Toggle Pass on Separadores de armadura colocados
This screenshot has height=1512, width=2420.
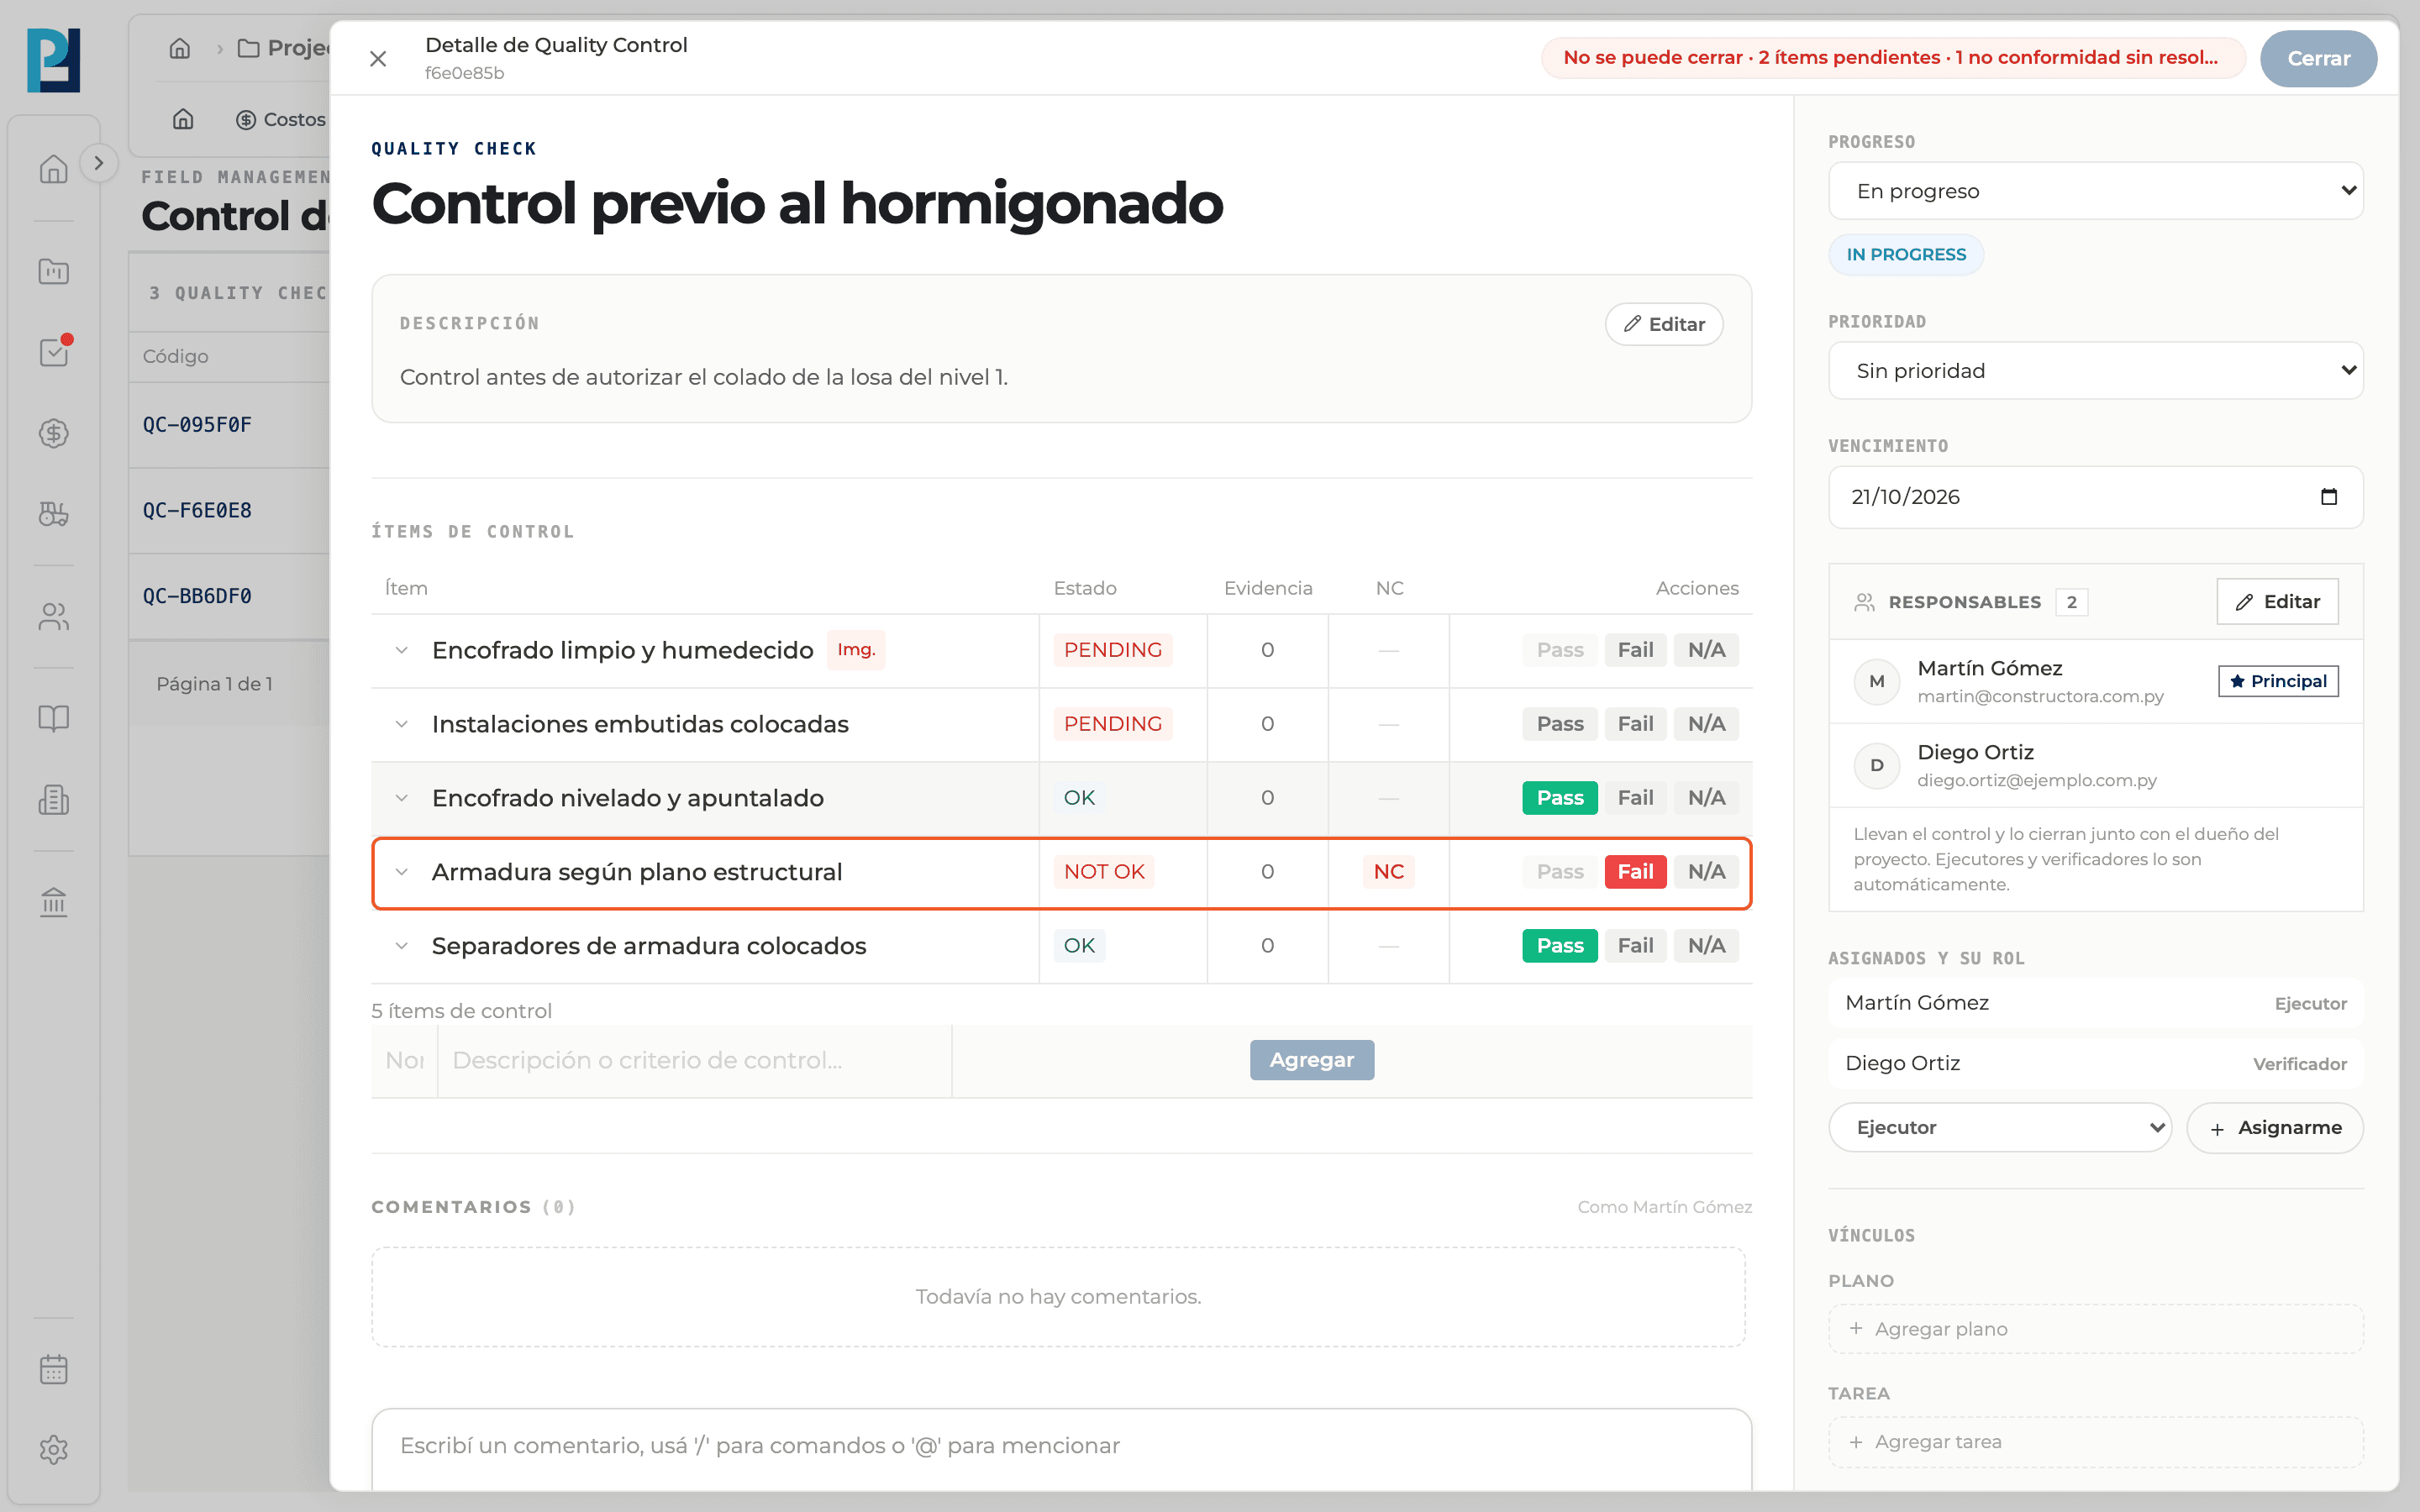coord(1560,946)
